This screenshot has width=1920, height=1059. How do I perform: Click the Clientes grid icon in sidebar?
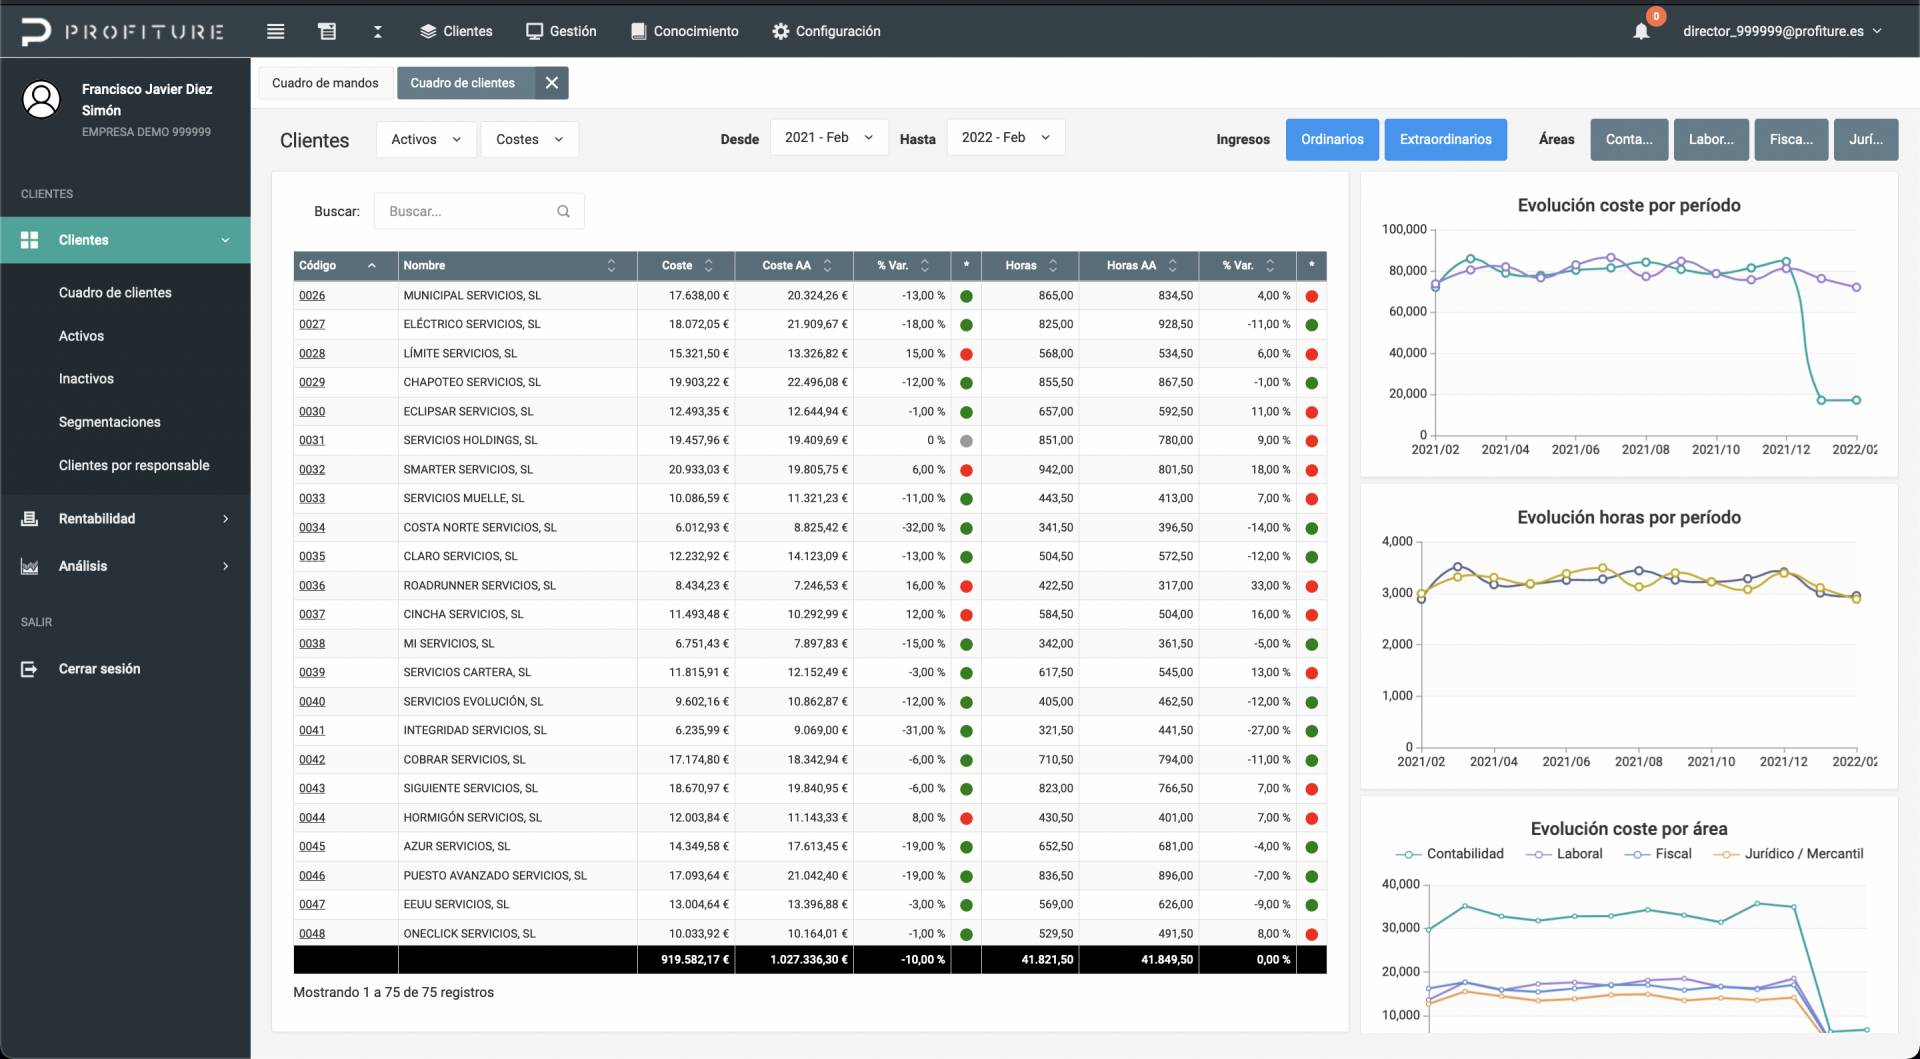(29, 240)
